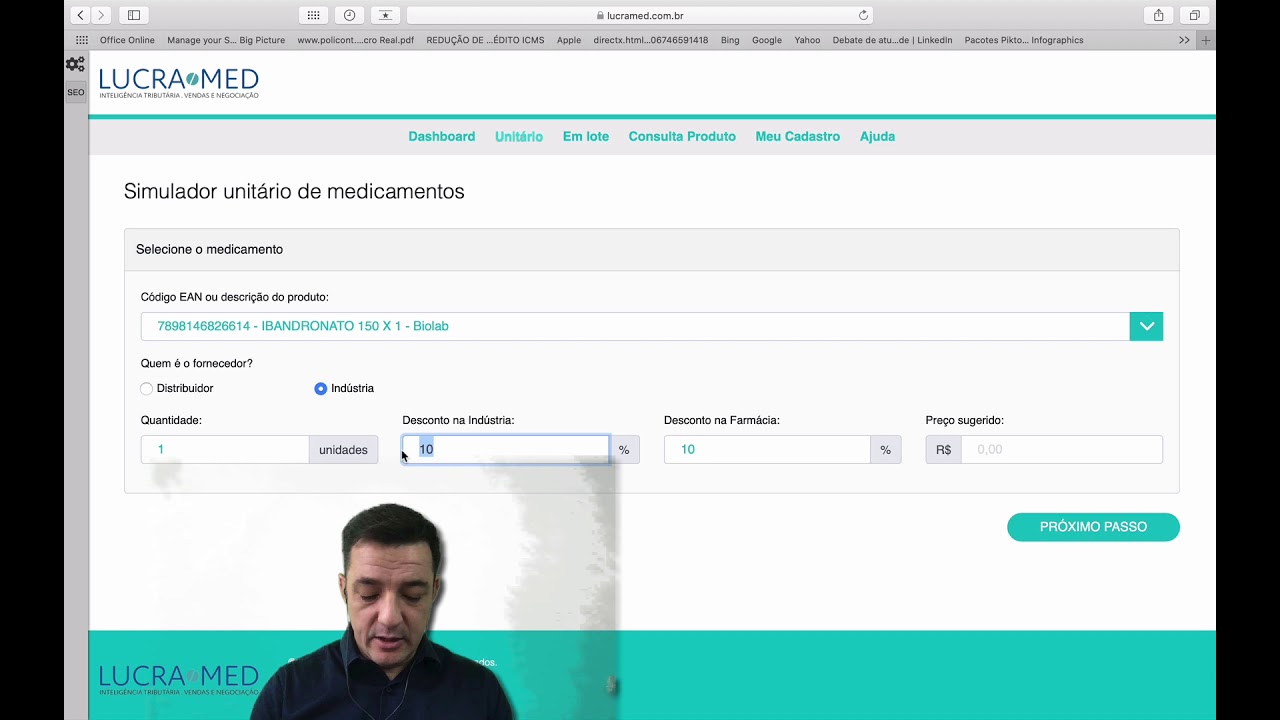
Task: Open the Apple bookmark
Action: click(x=569, y=40)
